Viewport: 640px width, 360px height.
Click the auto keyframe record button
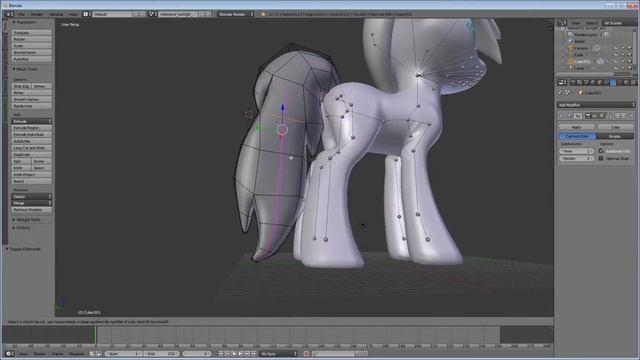click(x=306, y=353)
